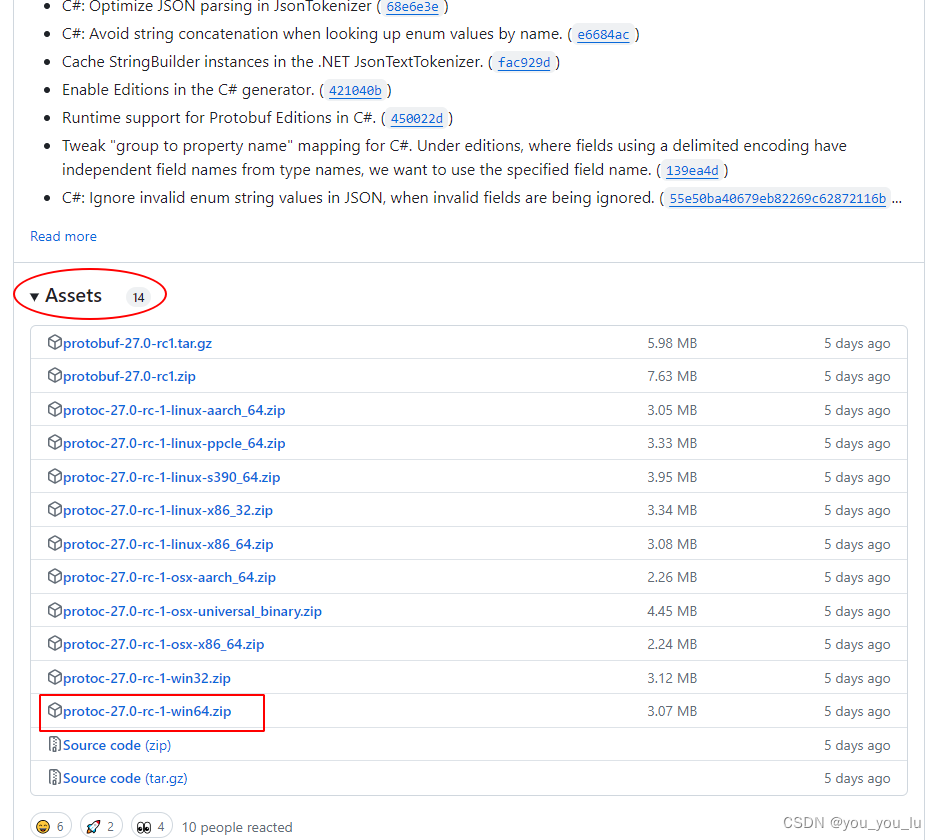
Task: Open commit 68e6e3e
Action: pyautogui.click(x=412, y=7)
